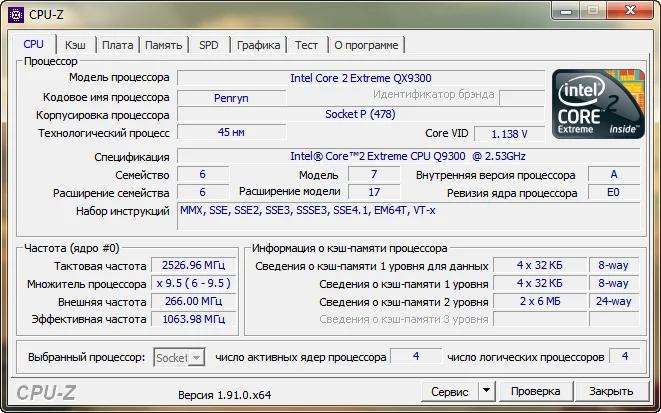Open the Плата tab

(118, 45)
